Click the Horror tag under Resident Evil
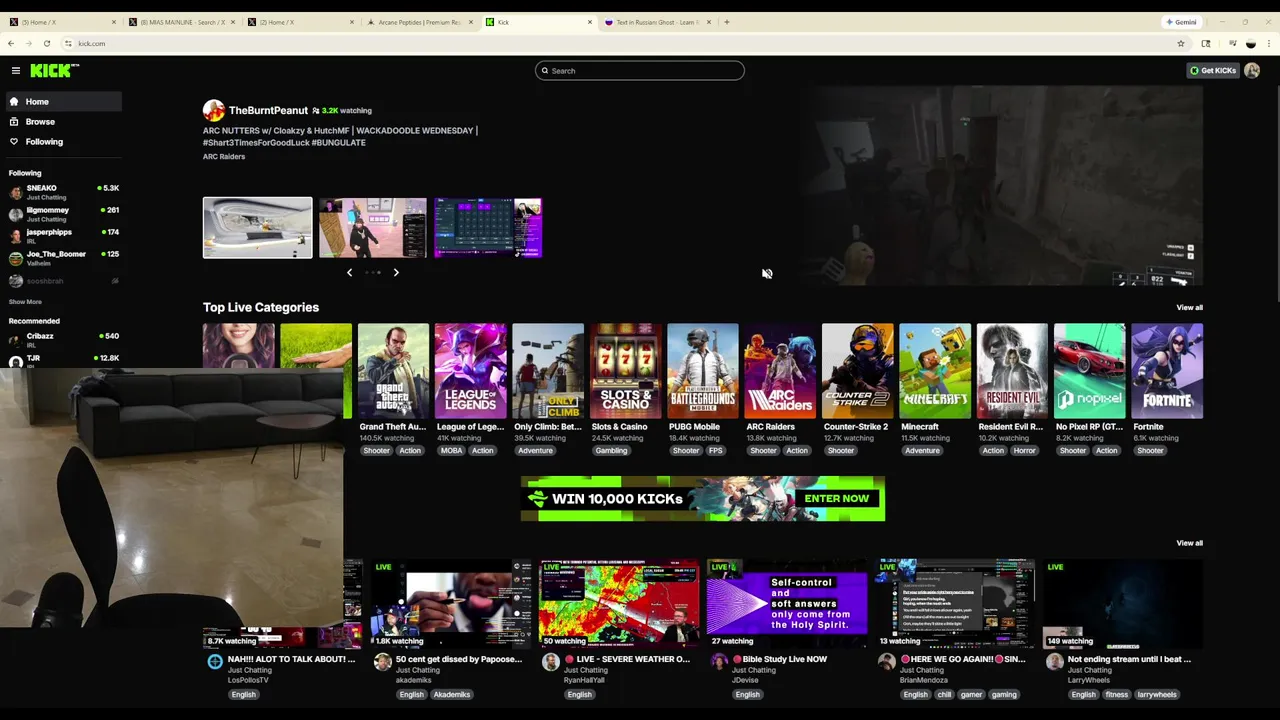 [x=1025, y=450]
